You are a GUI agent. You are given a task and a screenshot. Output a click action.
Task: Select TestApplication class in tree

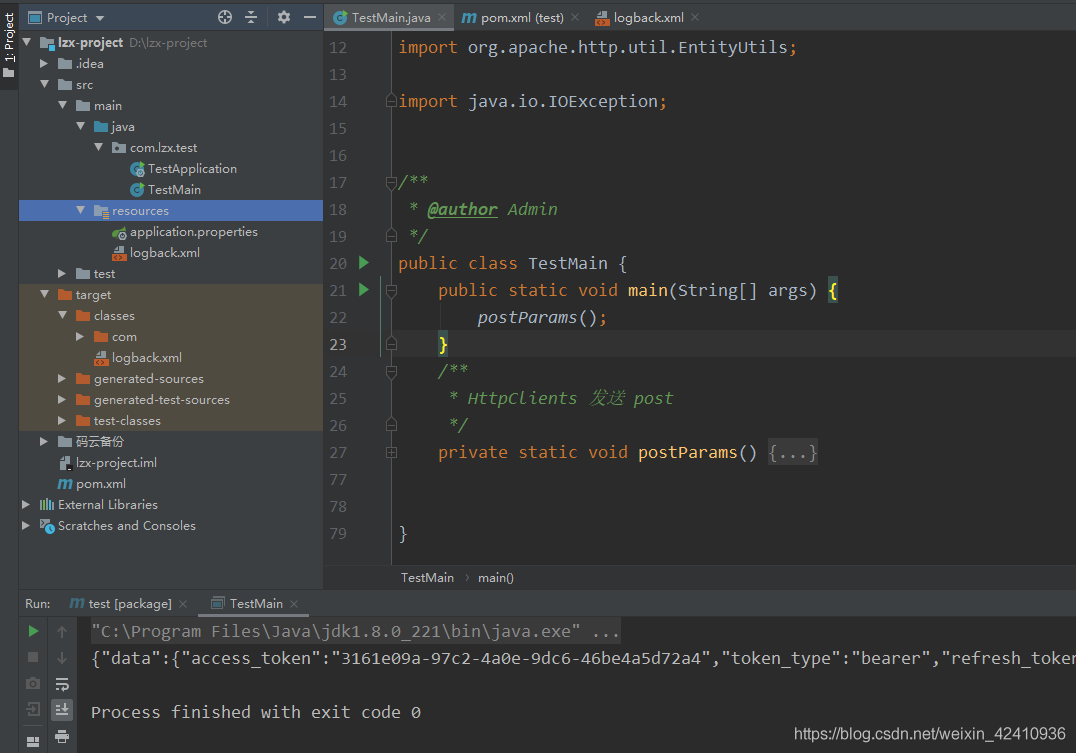[x=183, y=168]
